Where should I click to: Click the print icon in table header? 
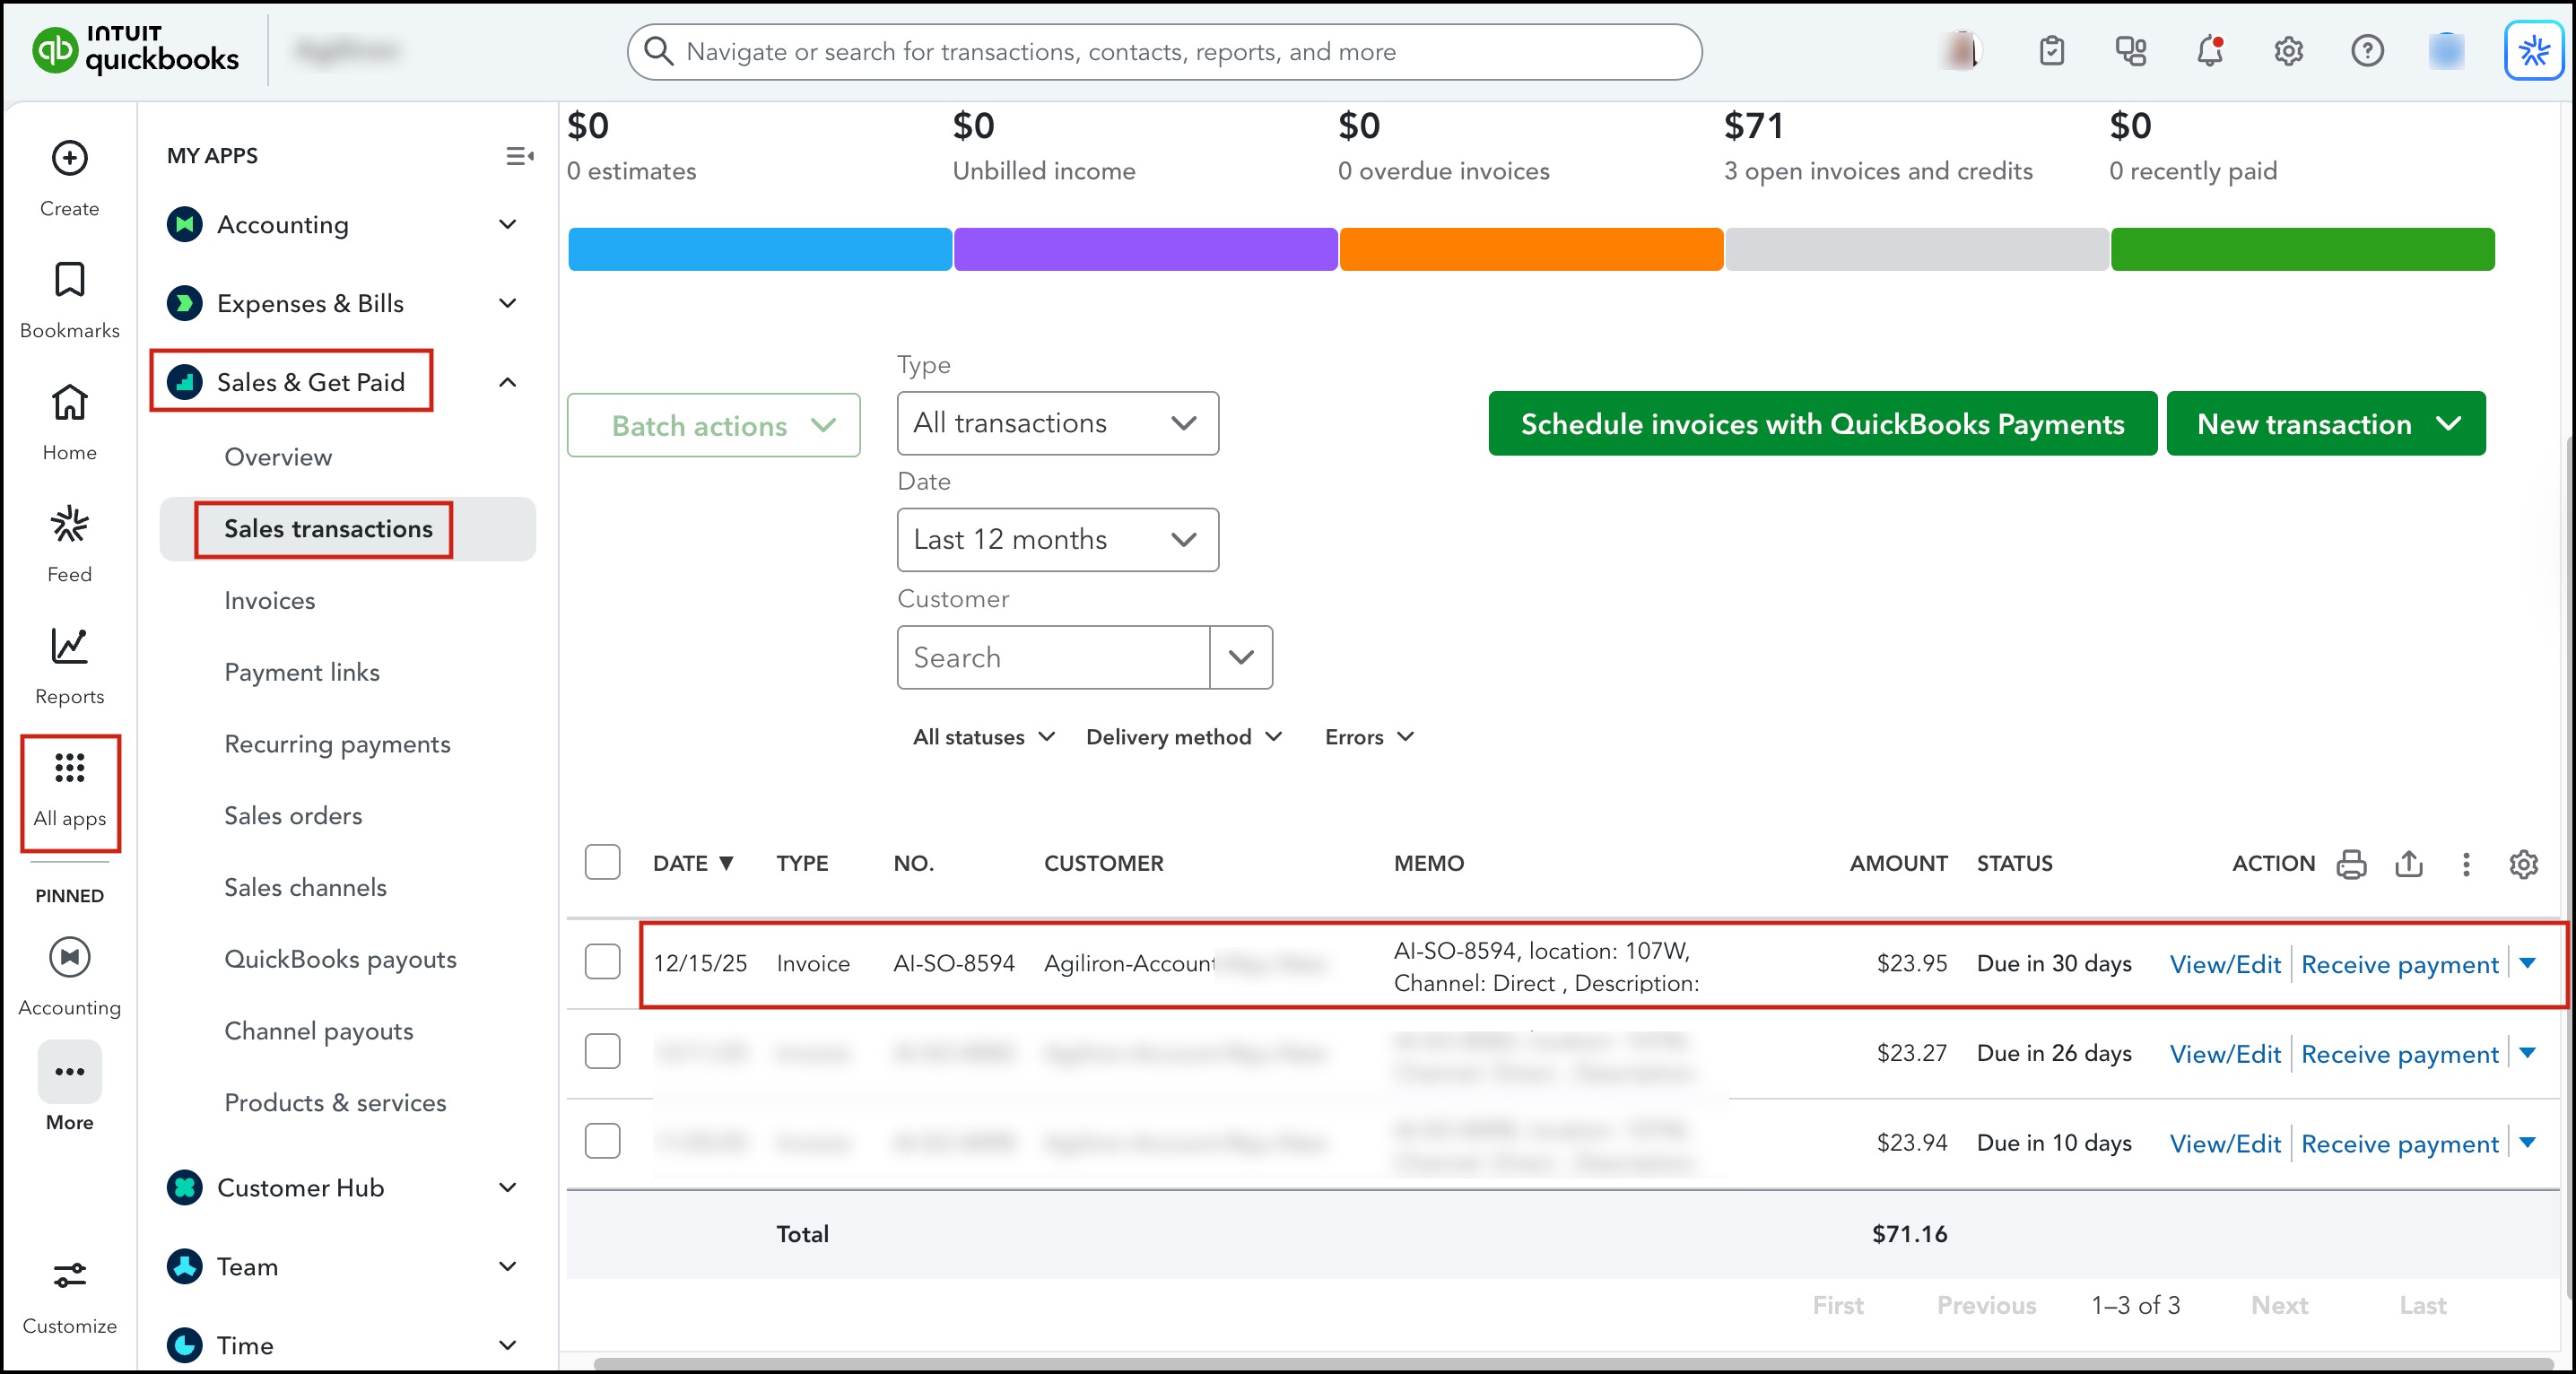pyautogui.click(x=2351, y=864)
